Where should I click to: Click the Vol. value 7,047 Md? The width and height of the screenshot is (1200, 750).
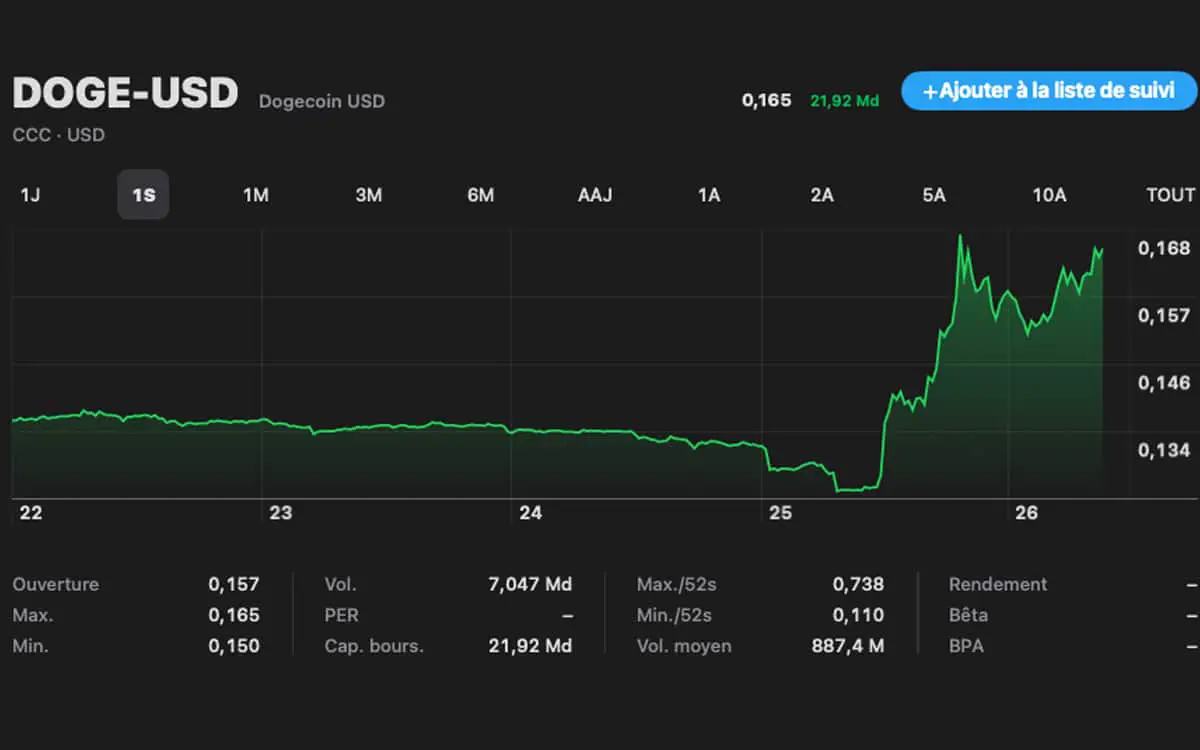529,584
